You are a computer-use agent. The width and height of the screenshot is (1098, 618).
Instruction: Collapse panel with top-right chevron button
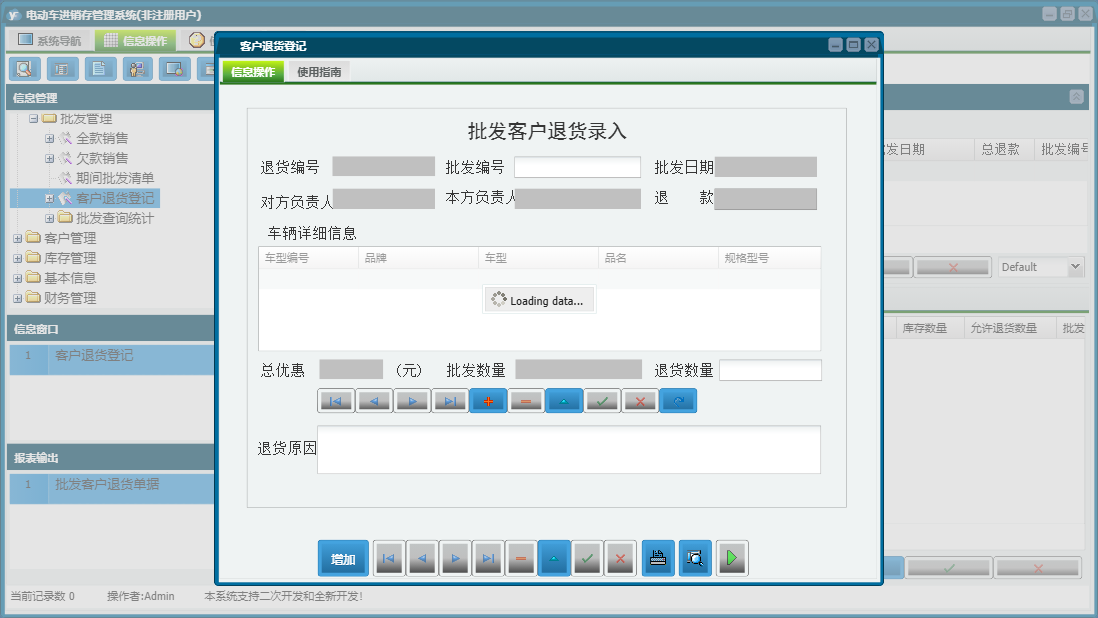pyautogui.click(x=1076, y=97)
